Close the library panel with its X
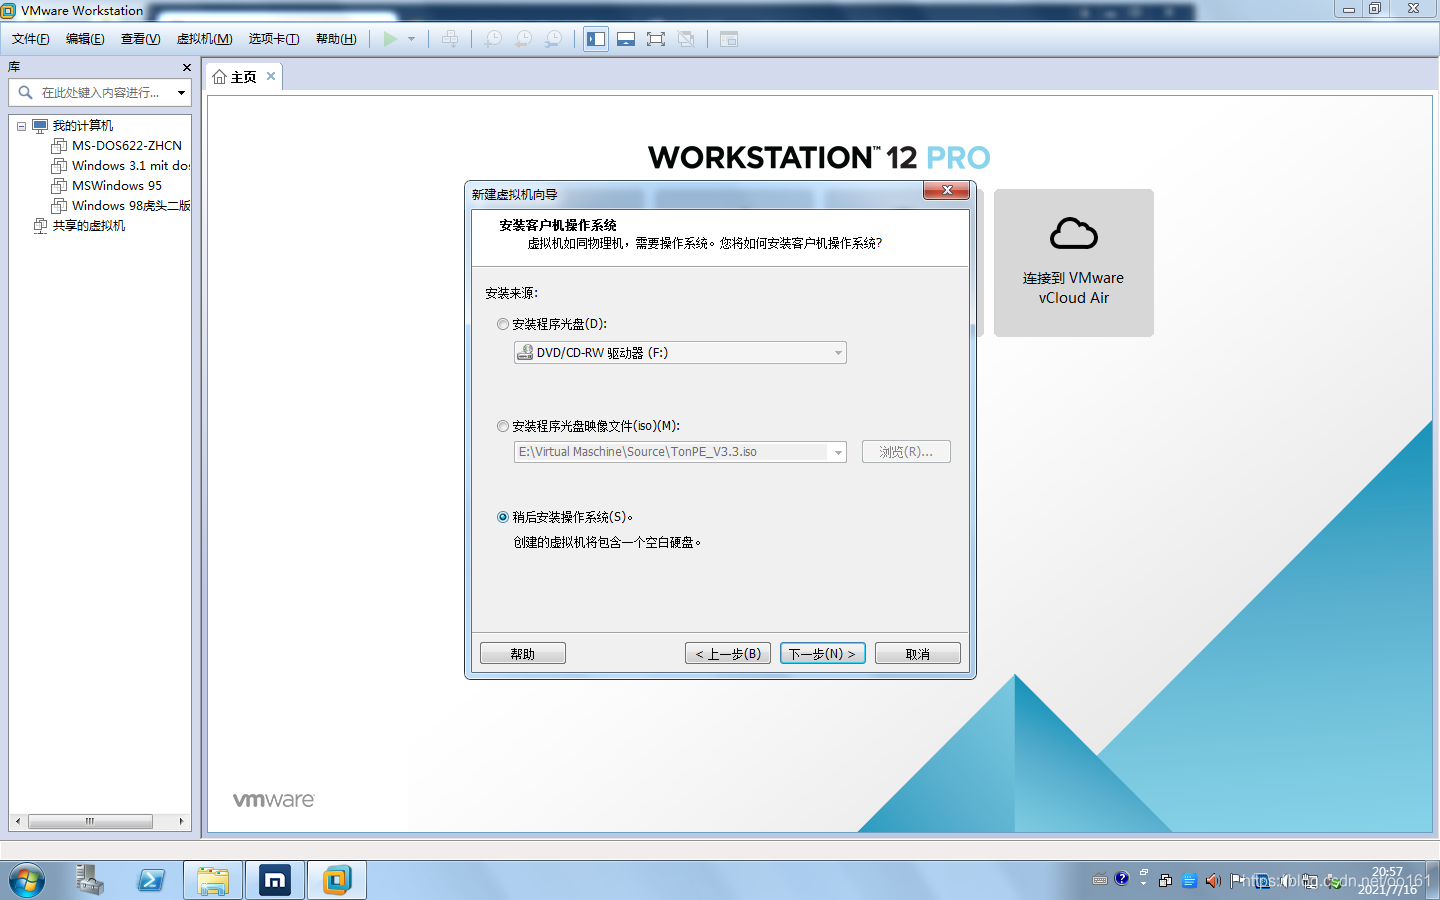Viewport: 1440px width, 900px height. pyautogui.click(x=187, y=67)
